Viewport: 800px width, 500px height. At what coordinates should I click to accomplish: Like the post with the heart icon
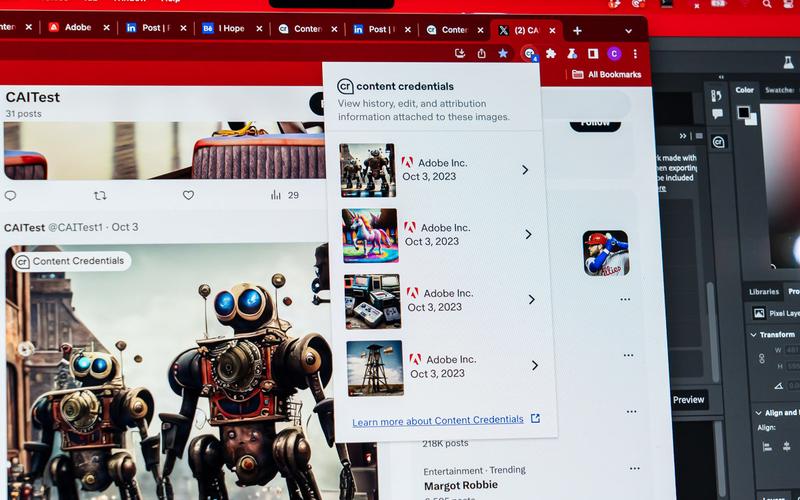188,195
